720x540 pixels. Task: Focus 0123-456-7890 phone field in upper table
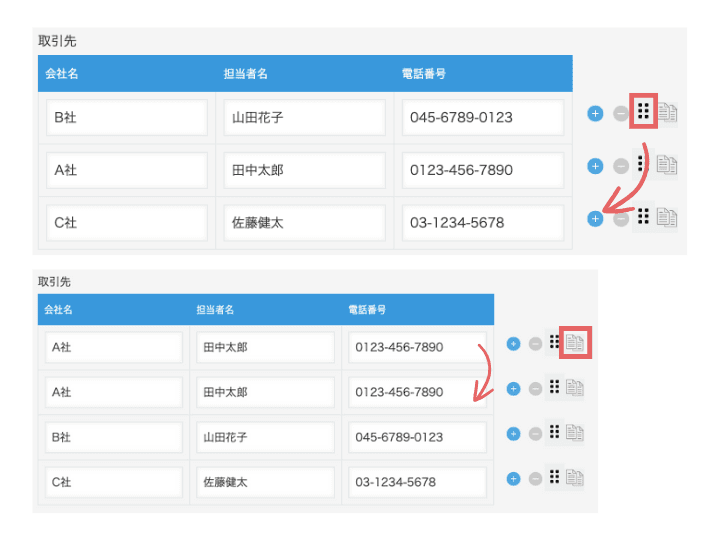tap(483, 170)
